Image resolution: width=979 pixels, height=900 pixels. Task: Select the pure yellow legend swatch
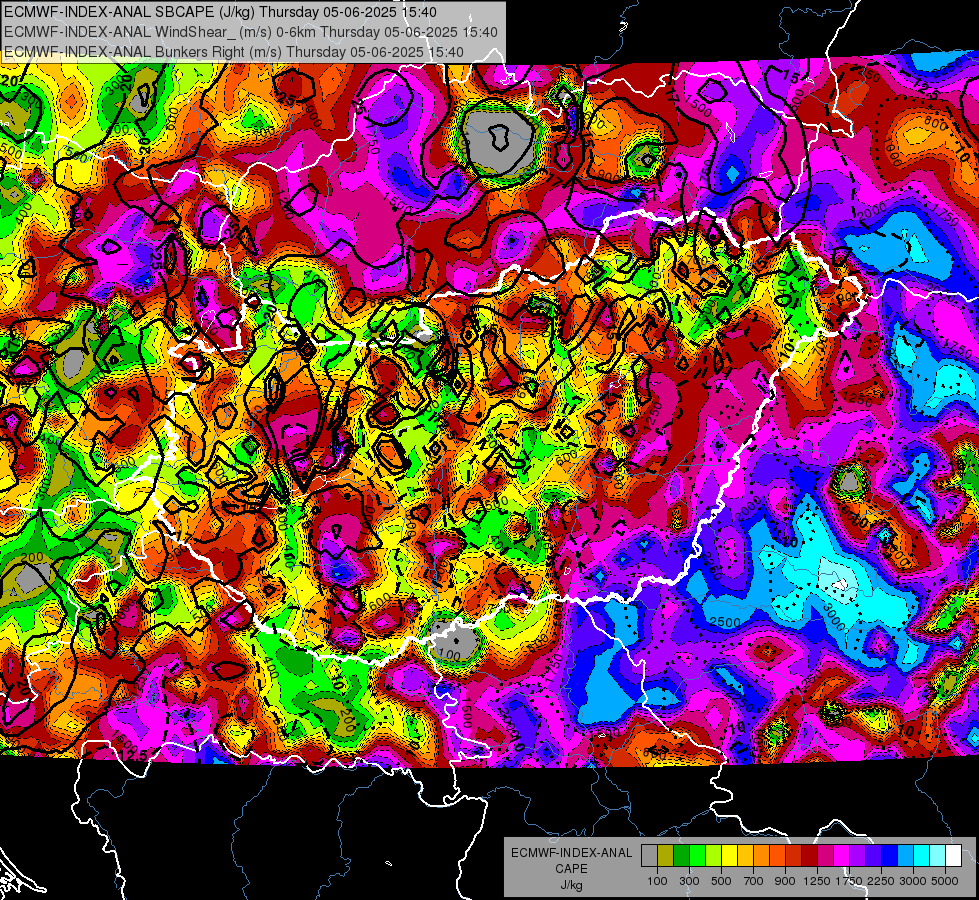point(729,856)
